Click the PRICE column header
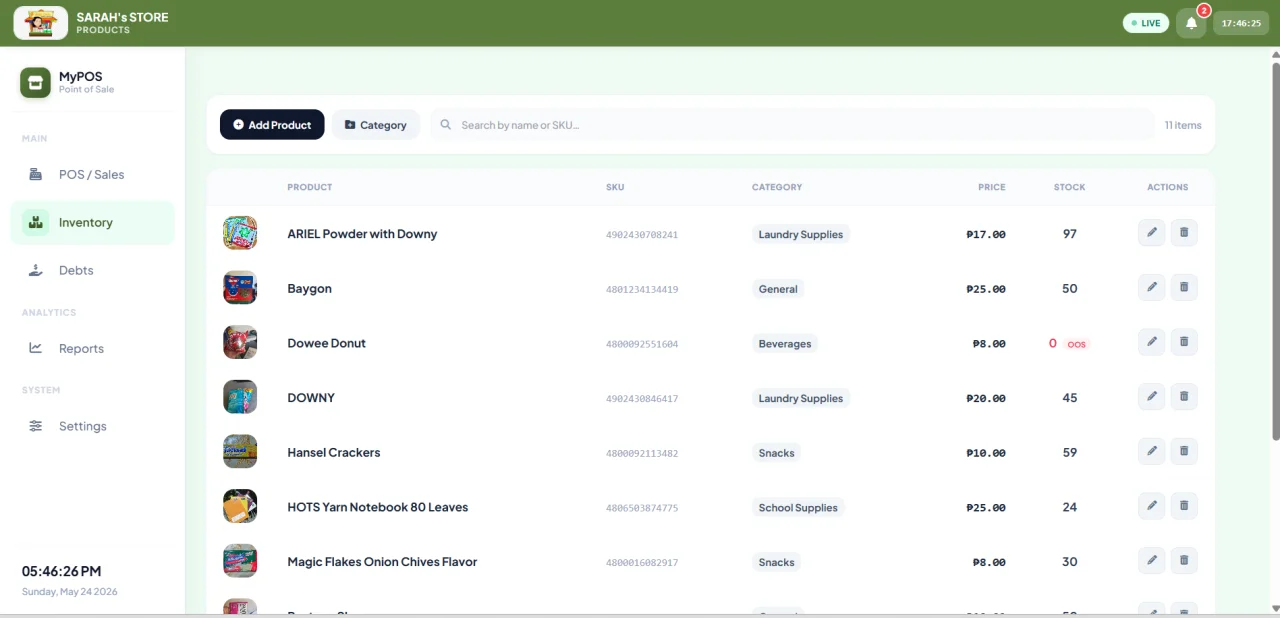Image resolution: width=1280 pixels, height=618 pixels. coord(992,187)
